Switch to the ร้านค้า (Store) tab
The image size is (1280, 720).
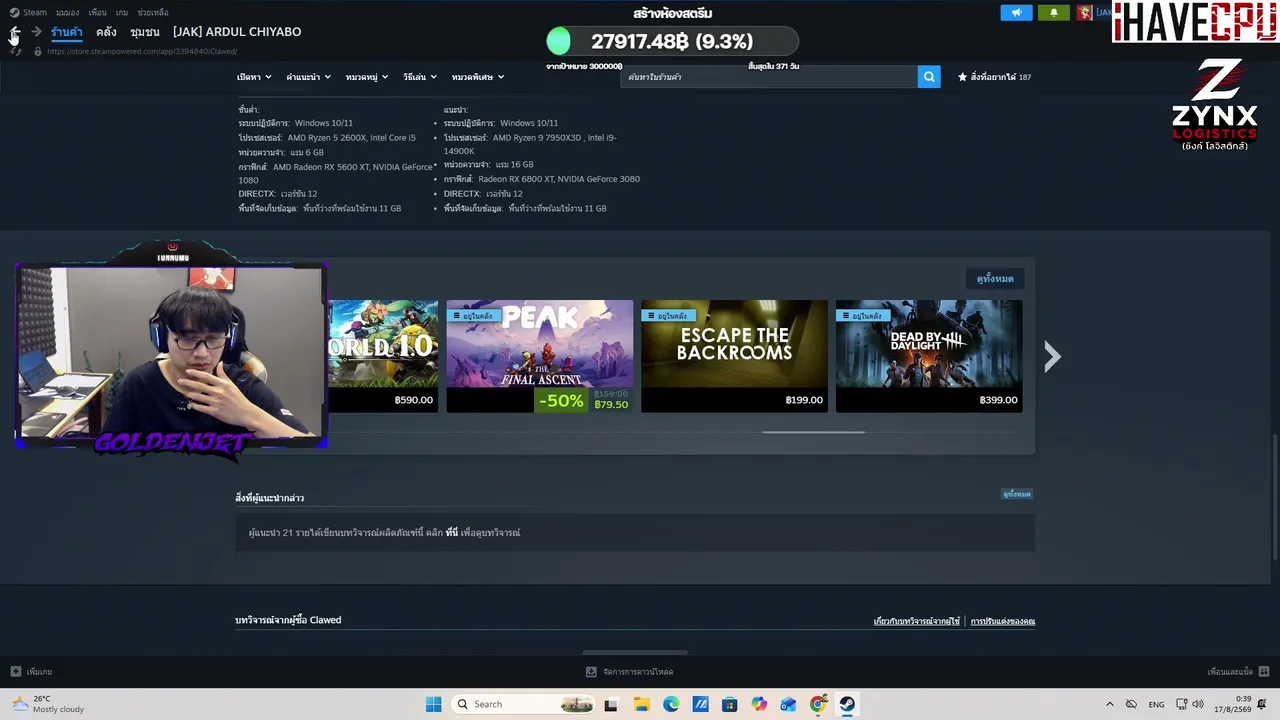(x=67, y=32)
